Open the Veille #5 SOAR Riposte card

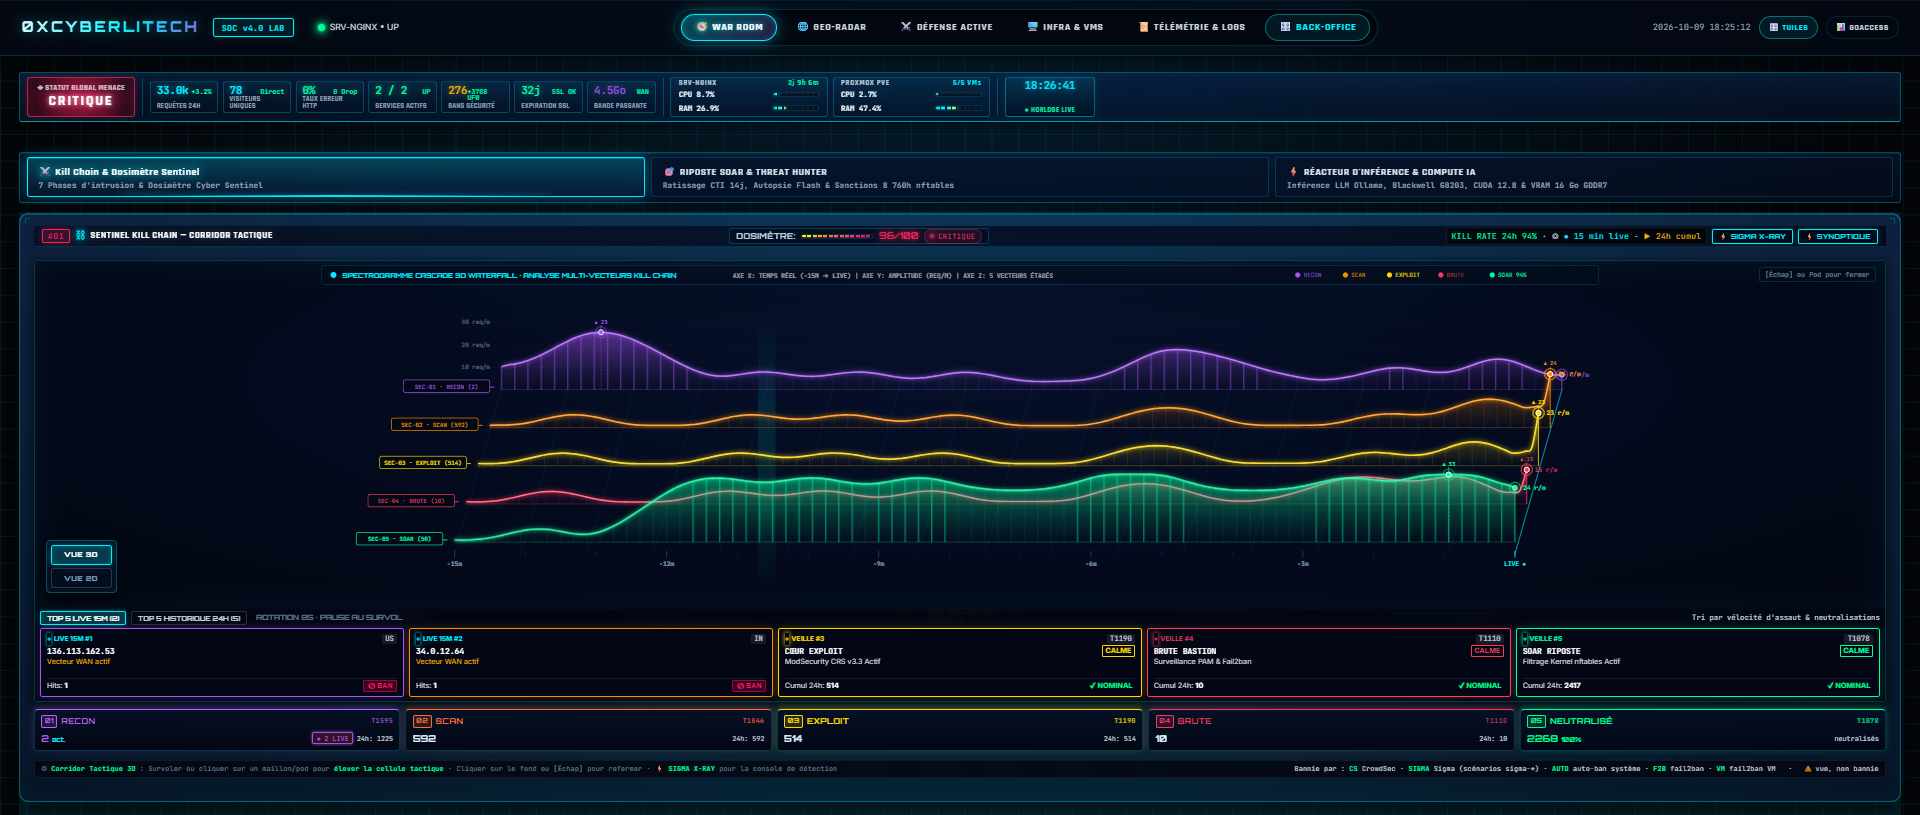(1697, 662)
